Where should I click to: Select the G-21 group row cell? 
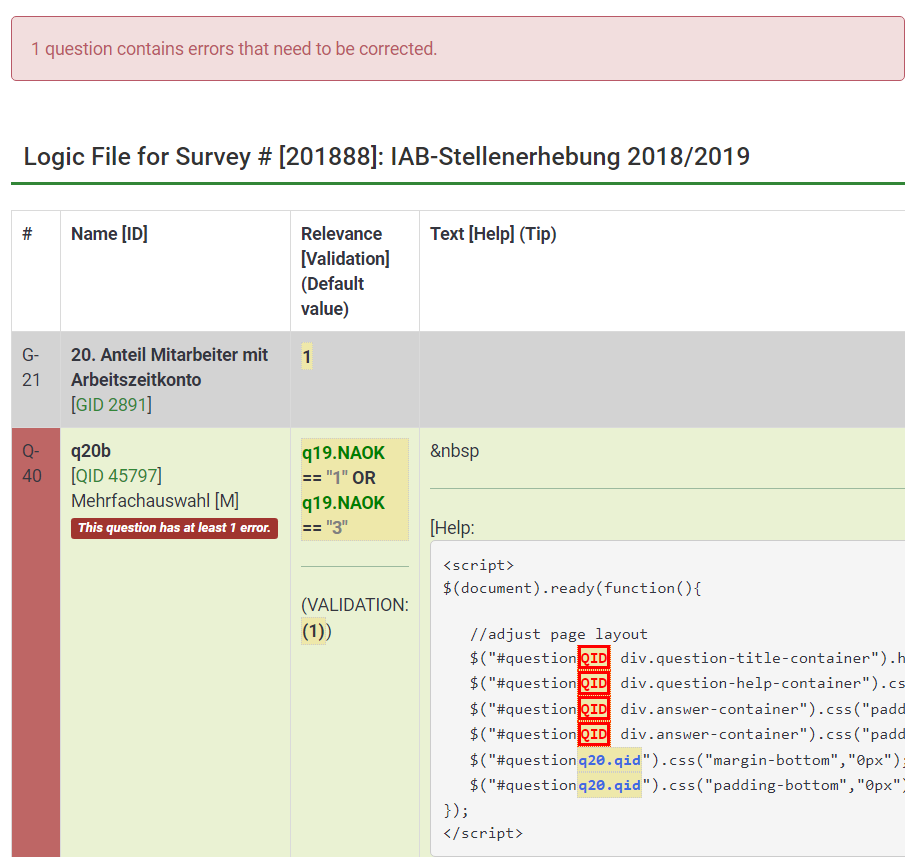[x=33, y=367]
